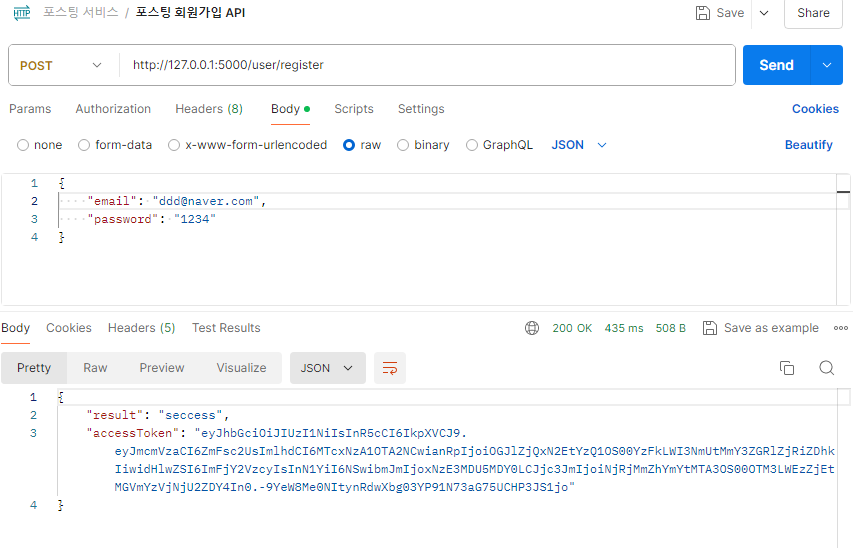Copy the response body with copy icon
Image resolution: width=853 pixels, height=548 pixels.
click(787, 368)
